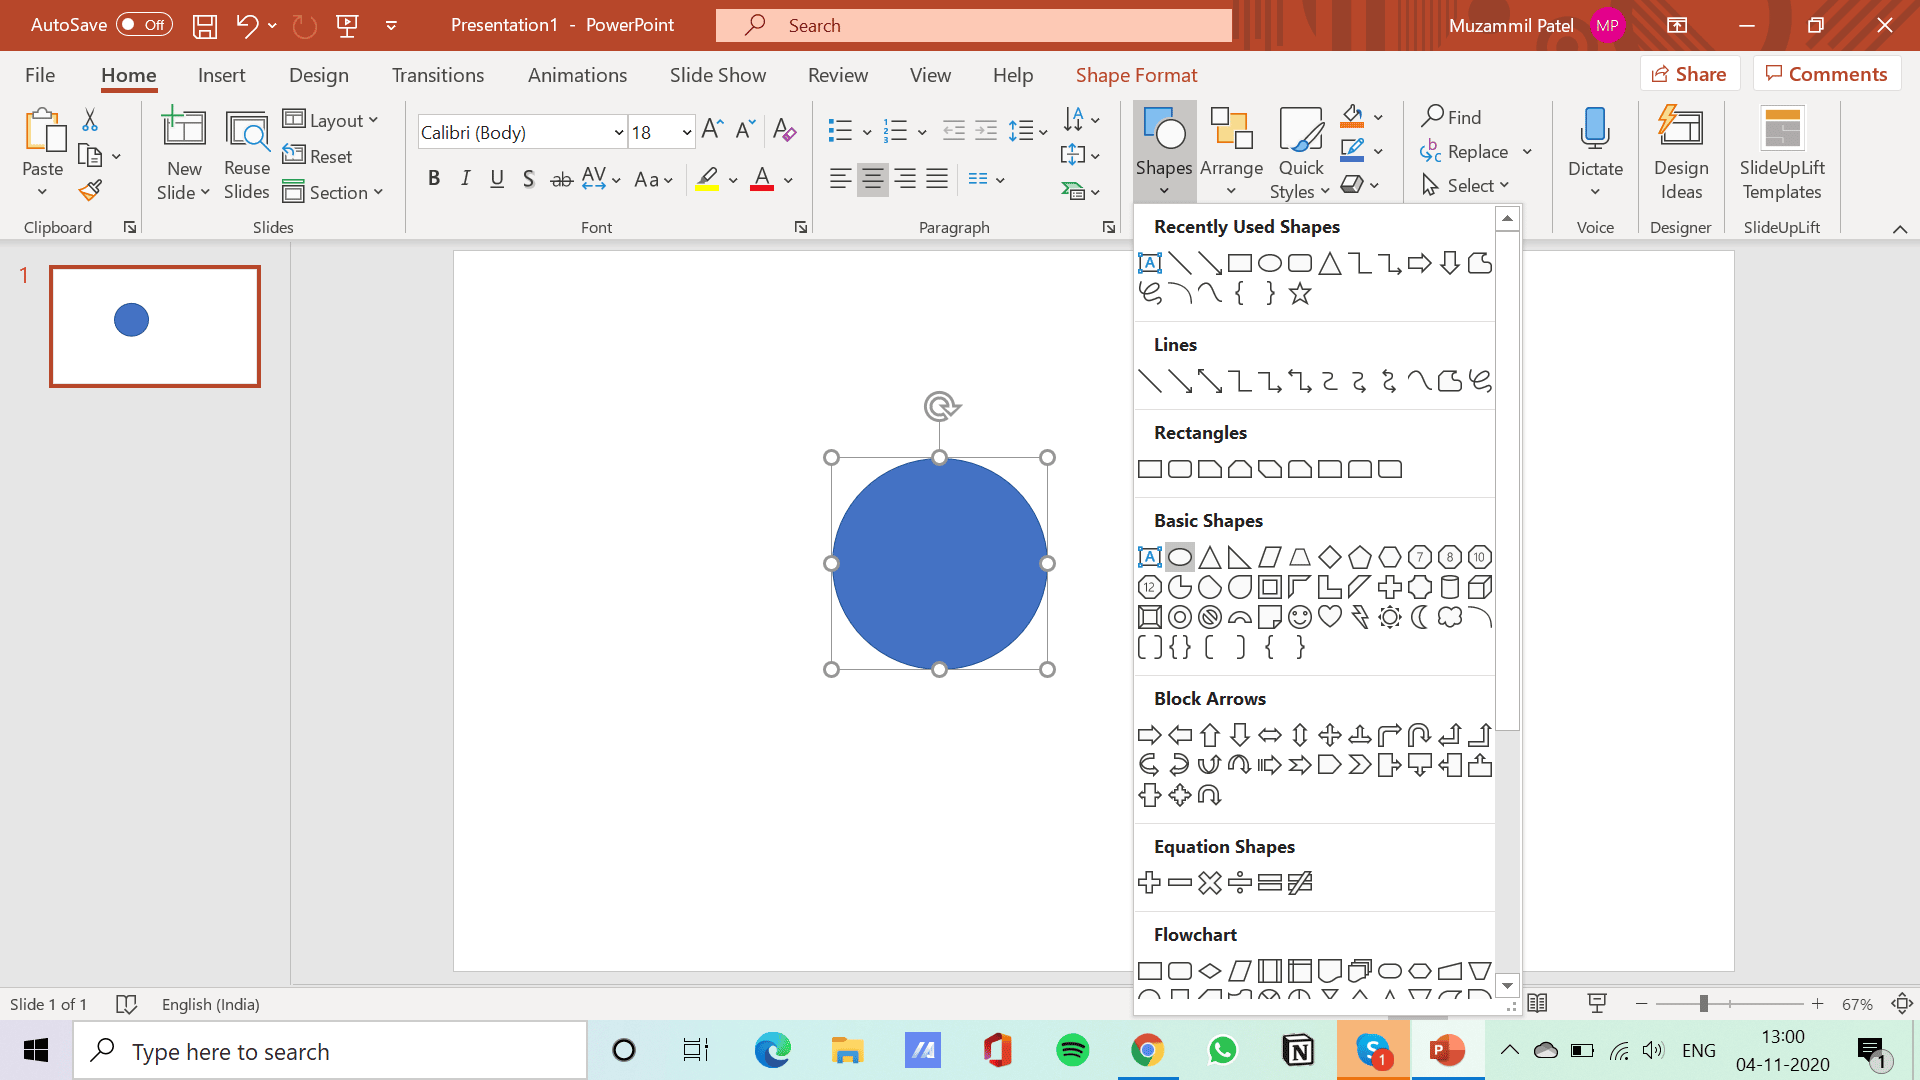Expand the font size dropdown
1920x1080 pixels.
tap(687, 132)
